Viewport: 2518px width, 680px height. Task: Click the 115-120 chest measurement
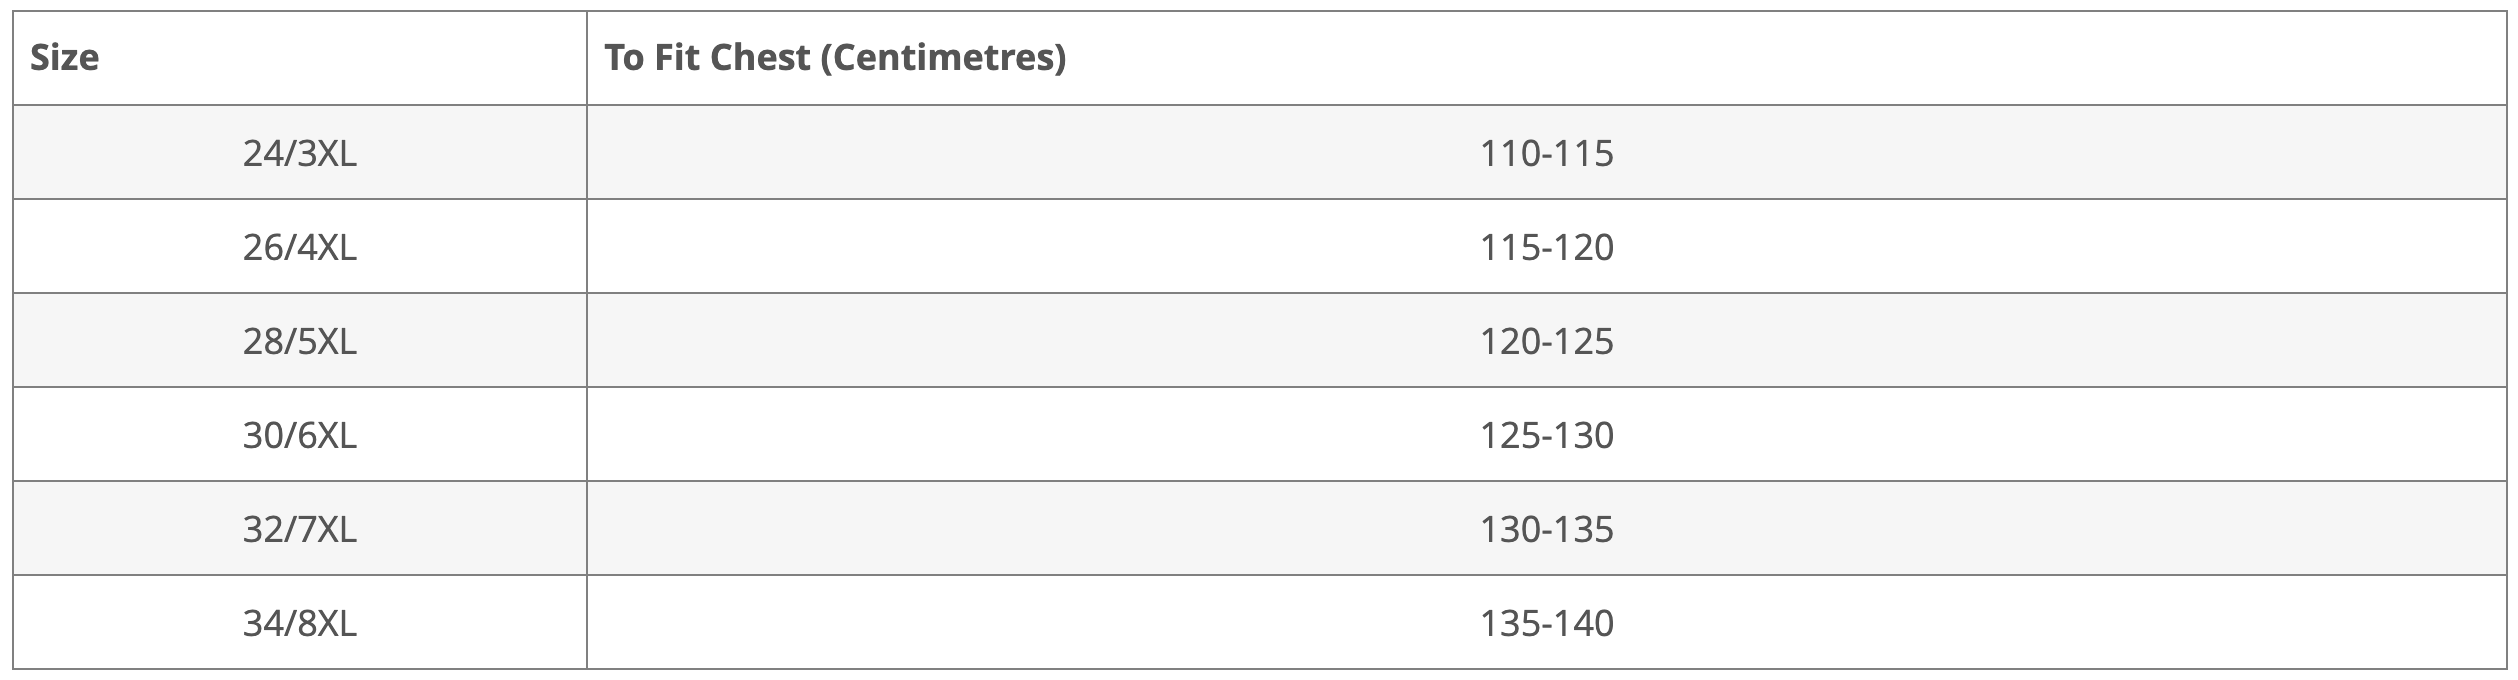click(x=1546, y=247)
